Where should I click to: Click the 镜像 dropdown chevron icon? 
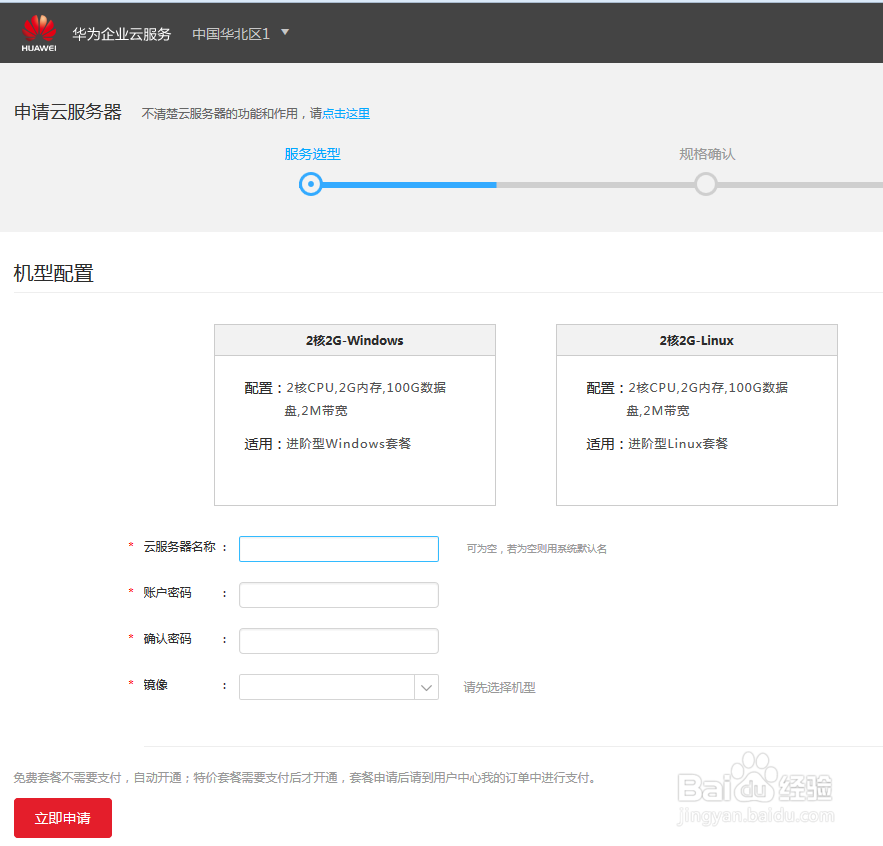click(427, 687)
